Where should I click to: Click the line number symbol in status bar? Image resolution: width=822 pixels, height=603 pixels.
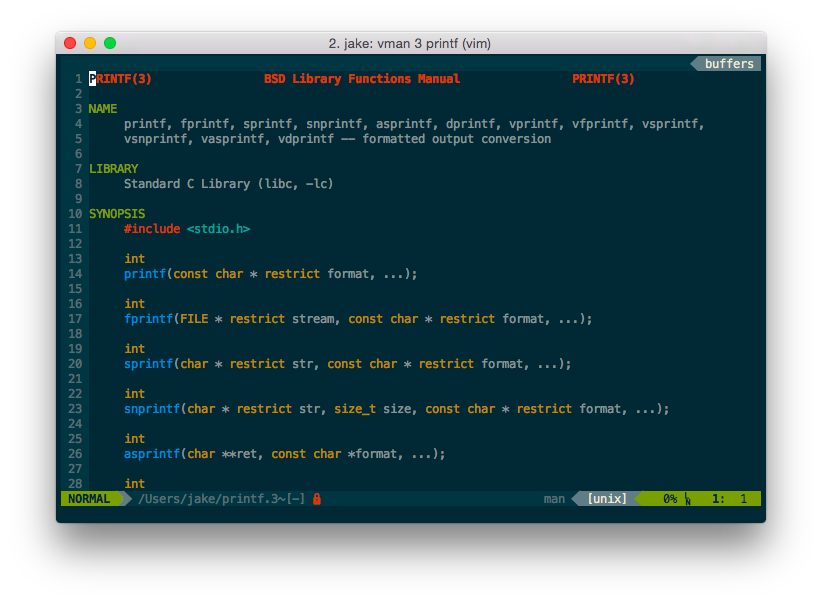pos(687,499)
